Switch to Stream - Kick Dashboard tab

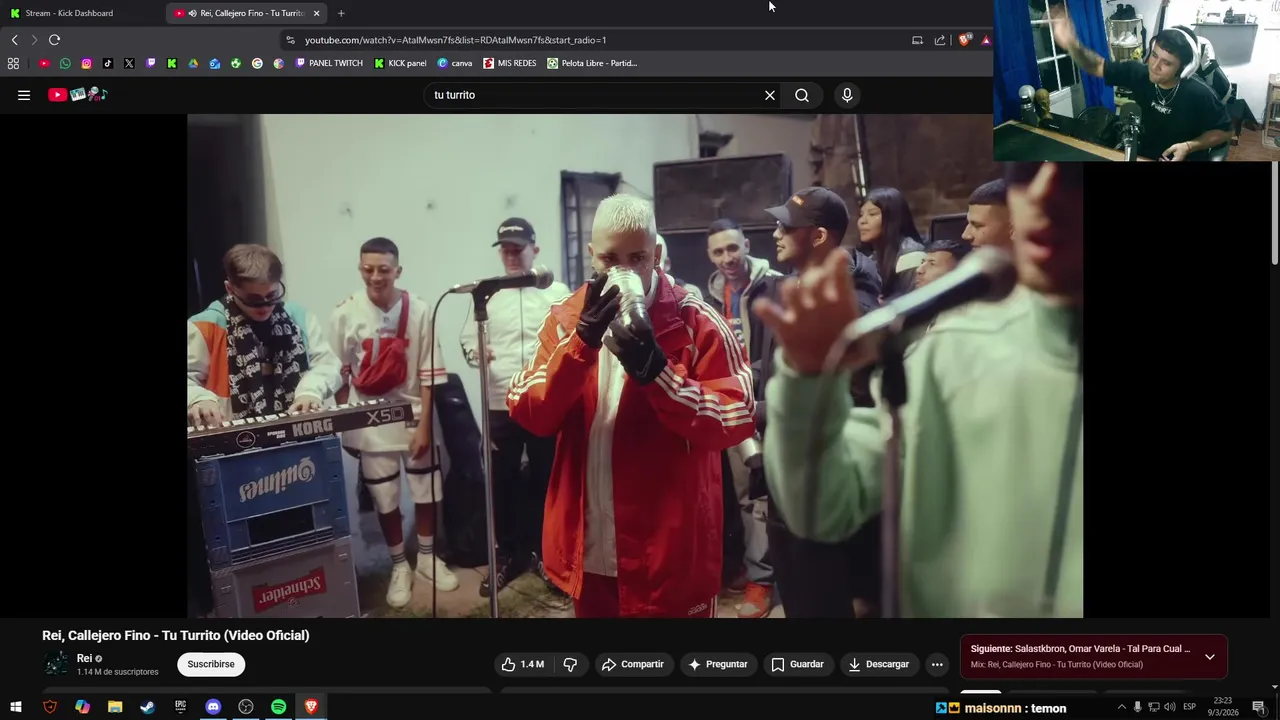tap(82, 13)
